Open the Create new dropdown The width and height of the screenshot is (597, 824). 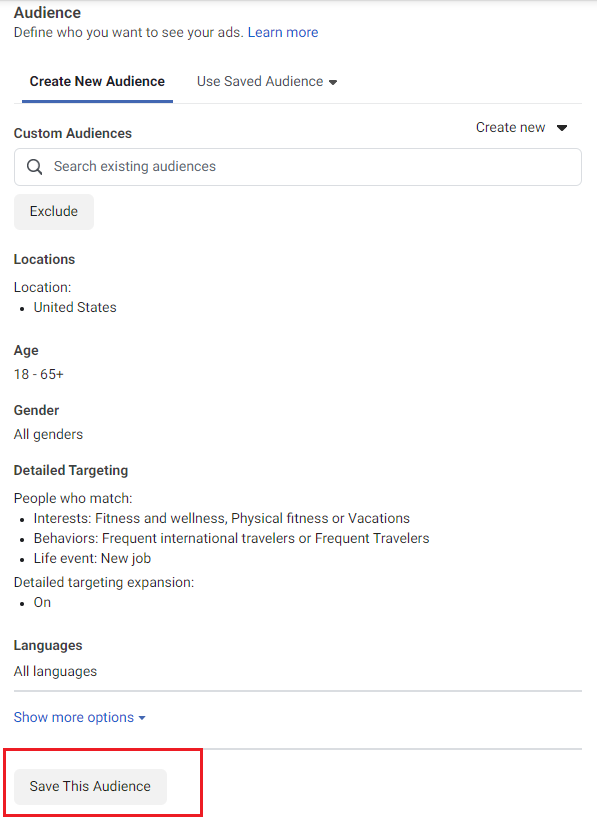click(x=521, y=128)
